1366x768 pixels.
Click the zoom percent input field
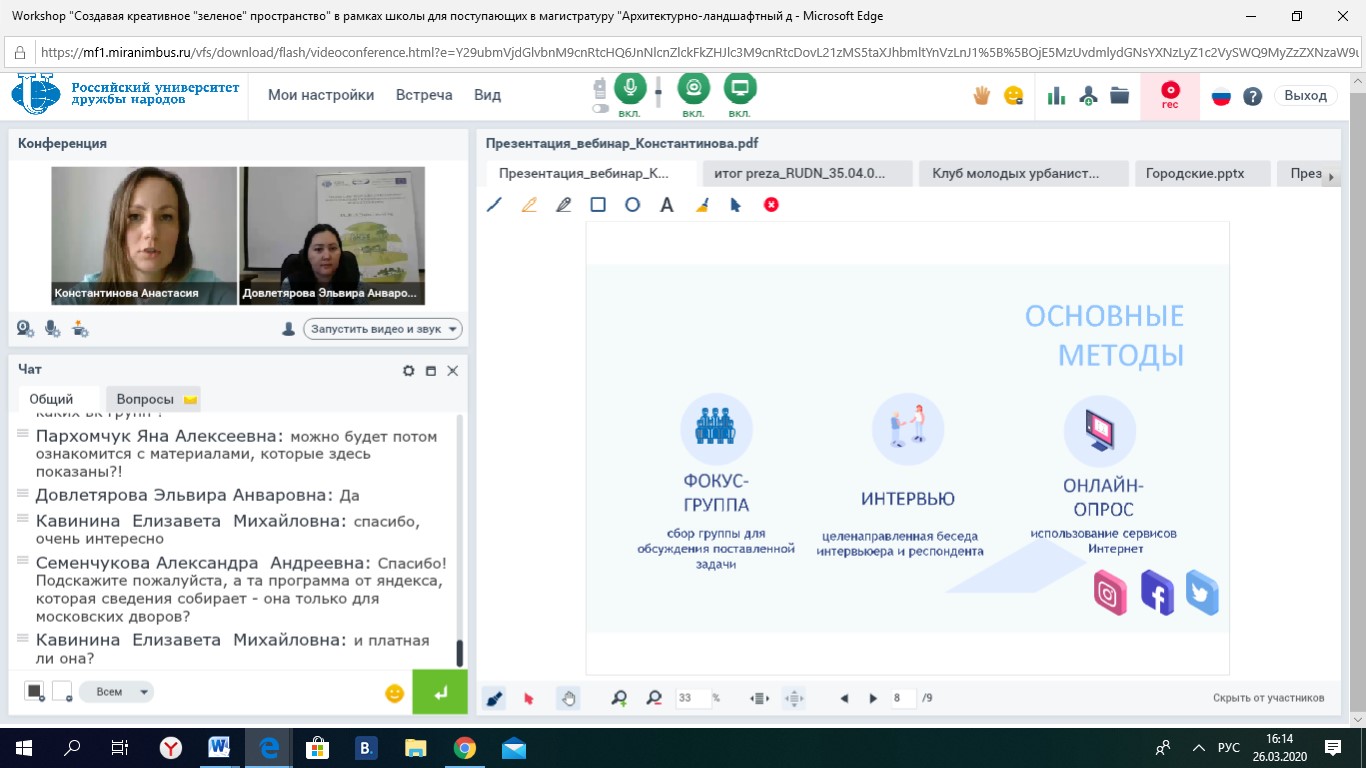click(692, 698)
